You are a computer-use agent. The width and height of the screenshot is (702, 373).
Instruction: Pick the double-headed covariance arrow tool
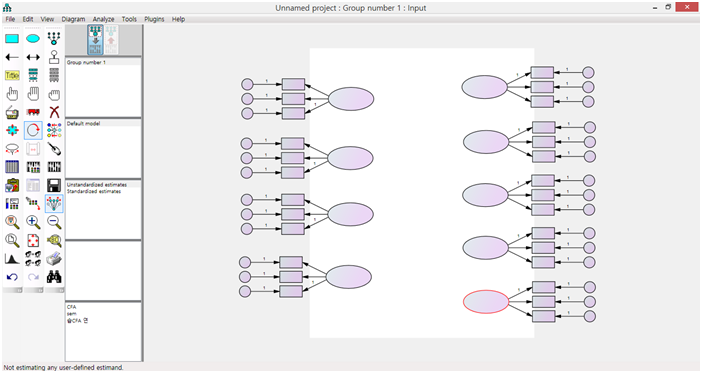(33, 57)
